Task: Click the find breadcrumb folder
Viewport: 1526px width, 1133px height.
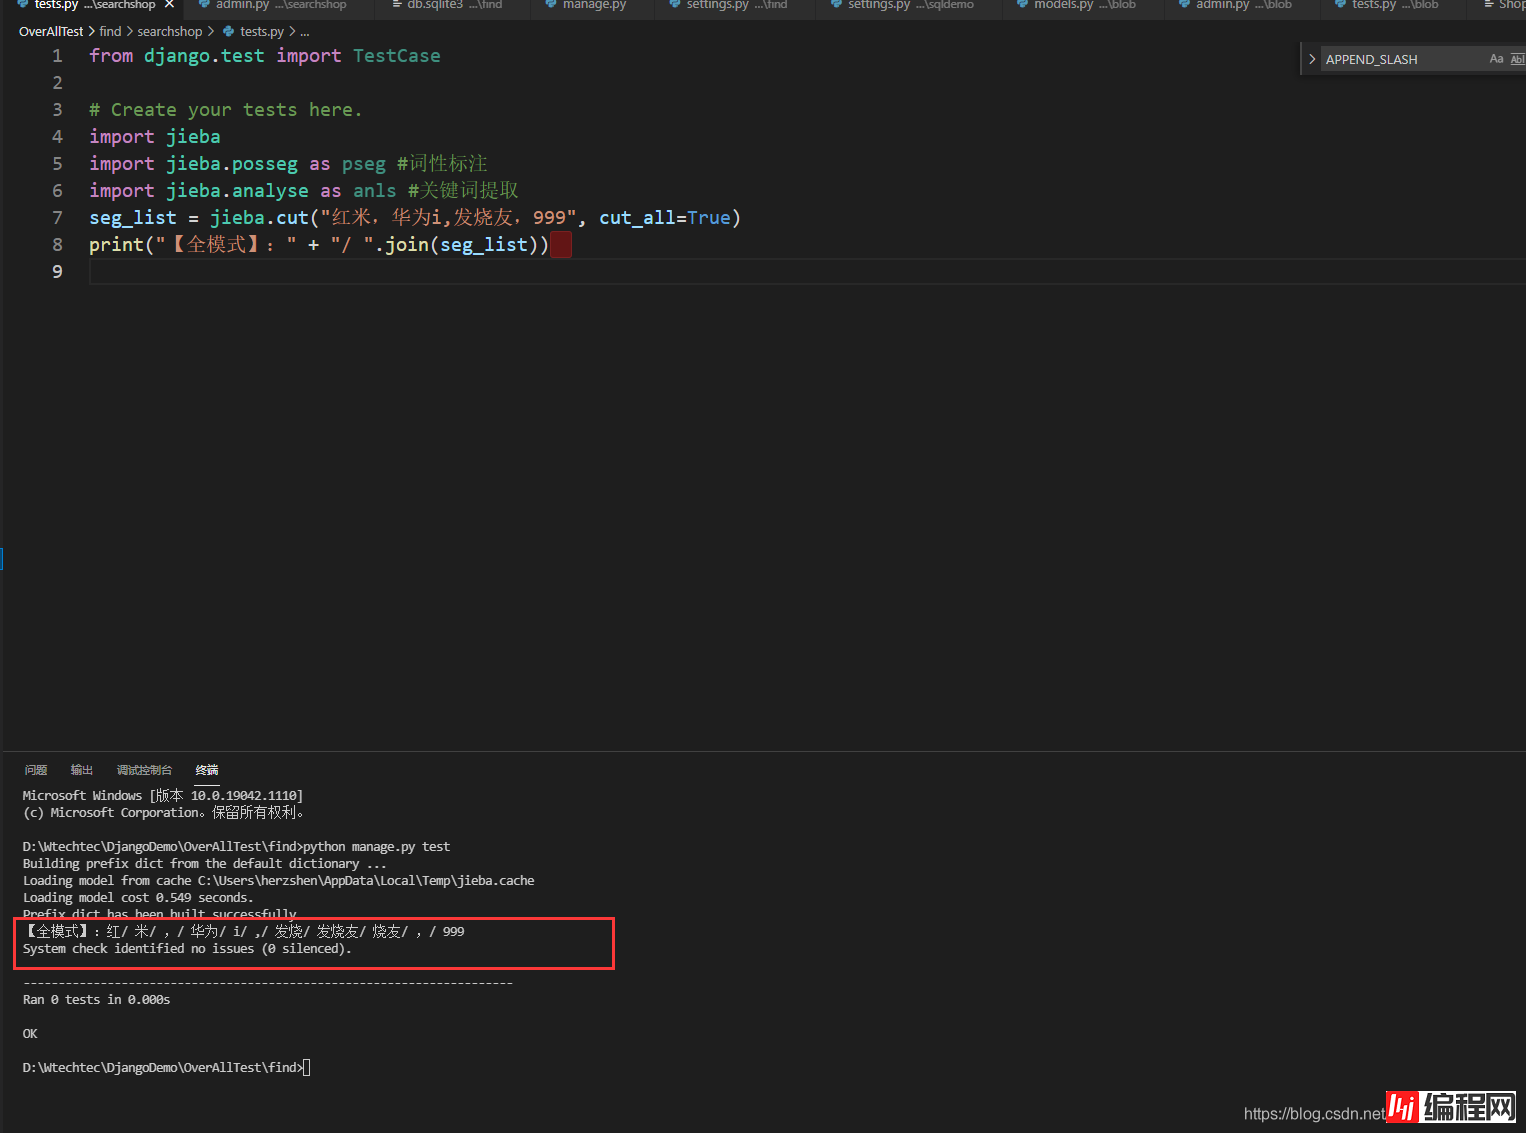Action: point(110,32)
